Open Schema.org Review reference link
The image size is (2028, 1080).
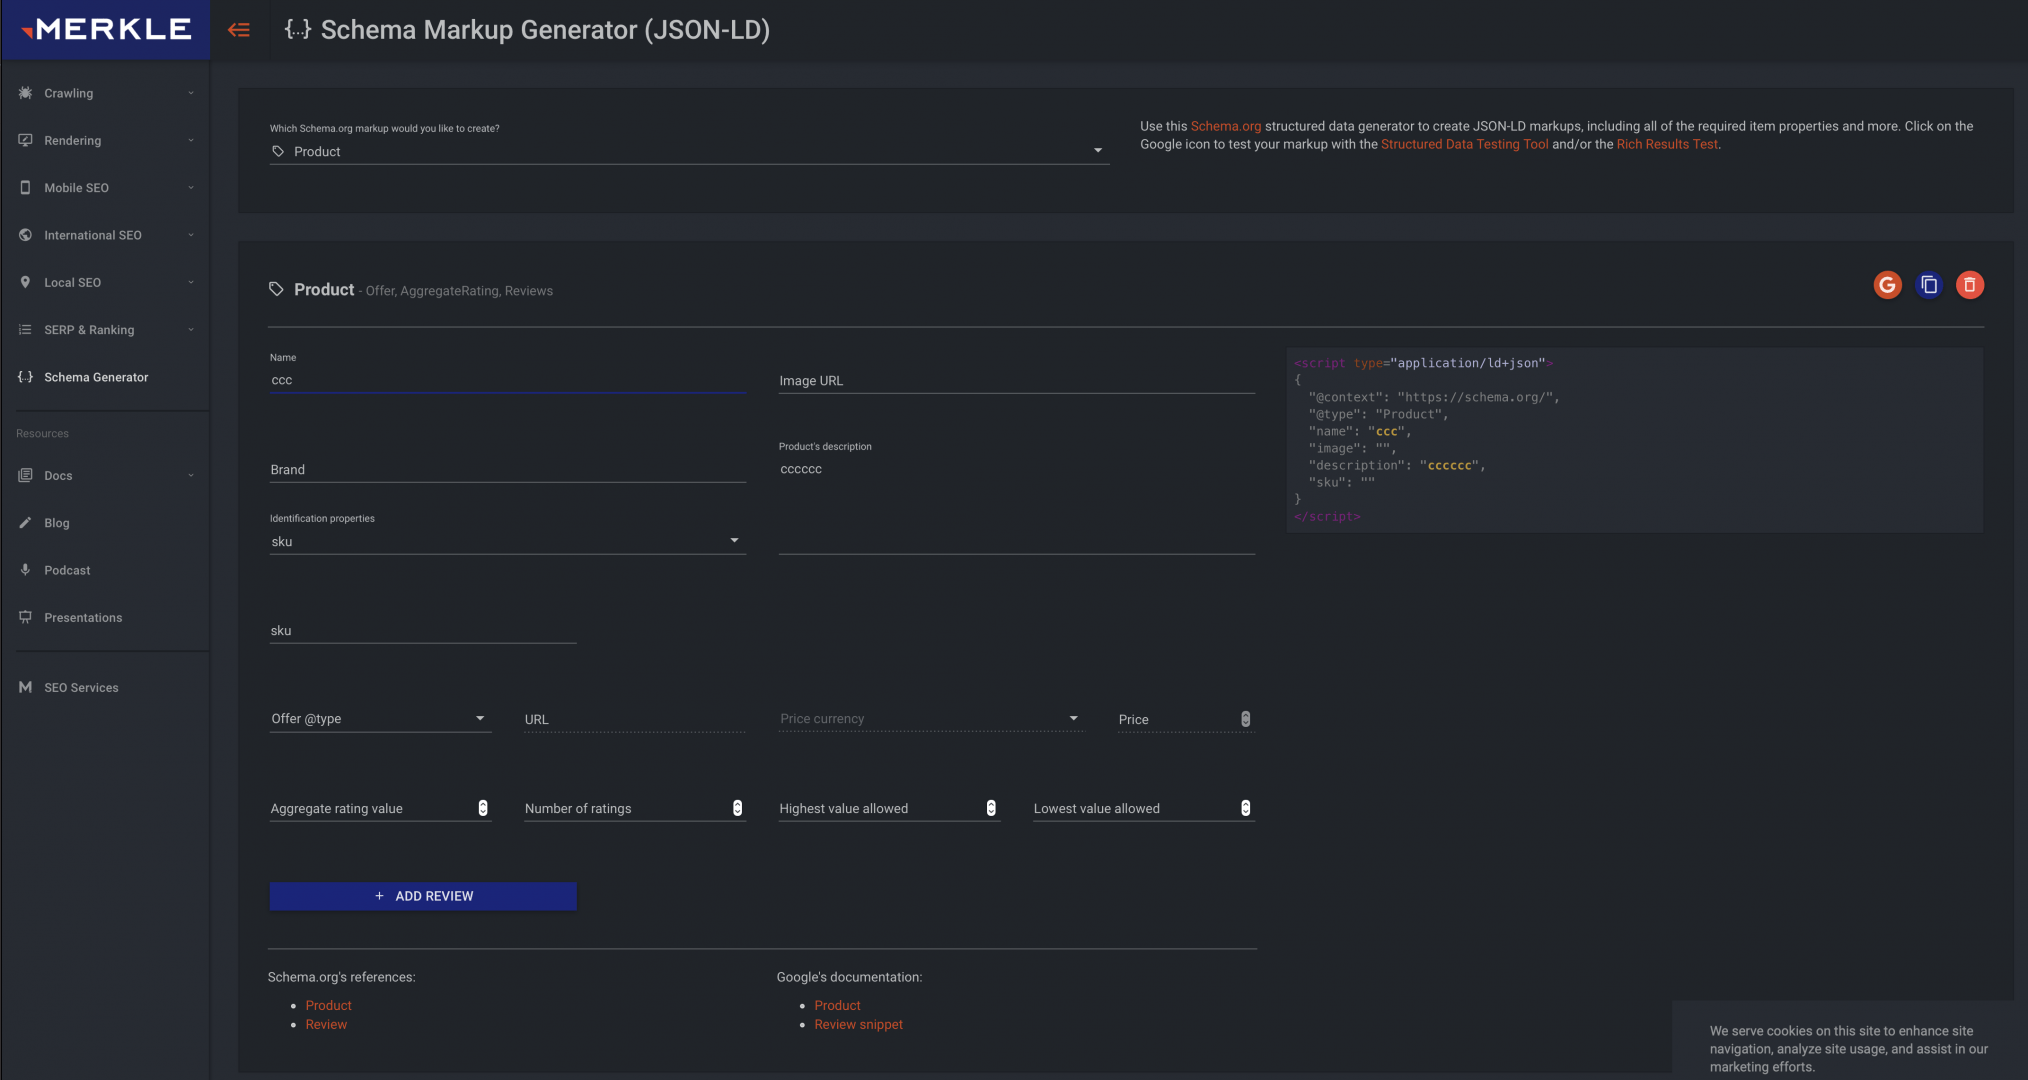tap(326, 1024)
